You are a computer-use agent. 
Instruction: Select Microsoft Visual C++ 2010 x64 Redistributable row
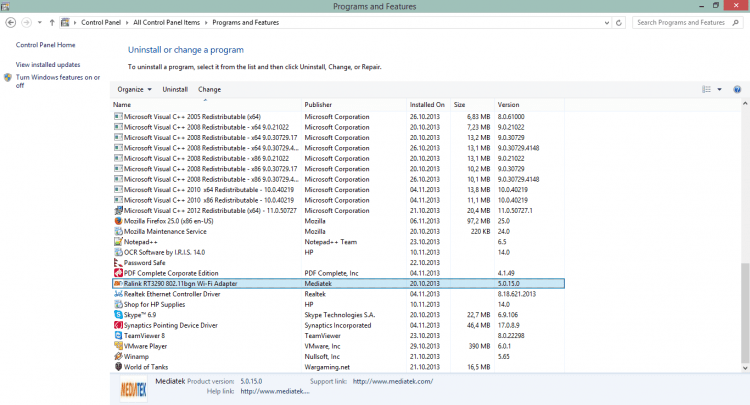coord(338,190)
